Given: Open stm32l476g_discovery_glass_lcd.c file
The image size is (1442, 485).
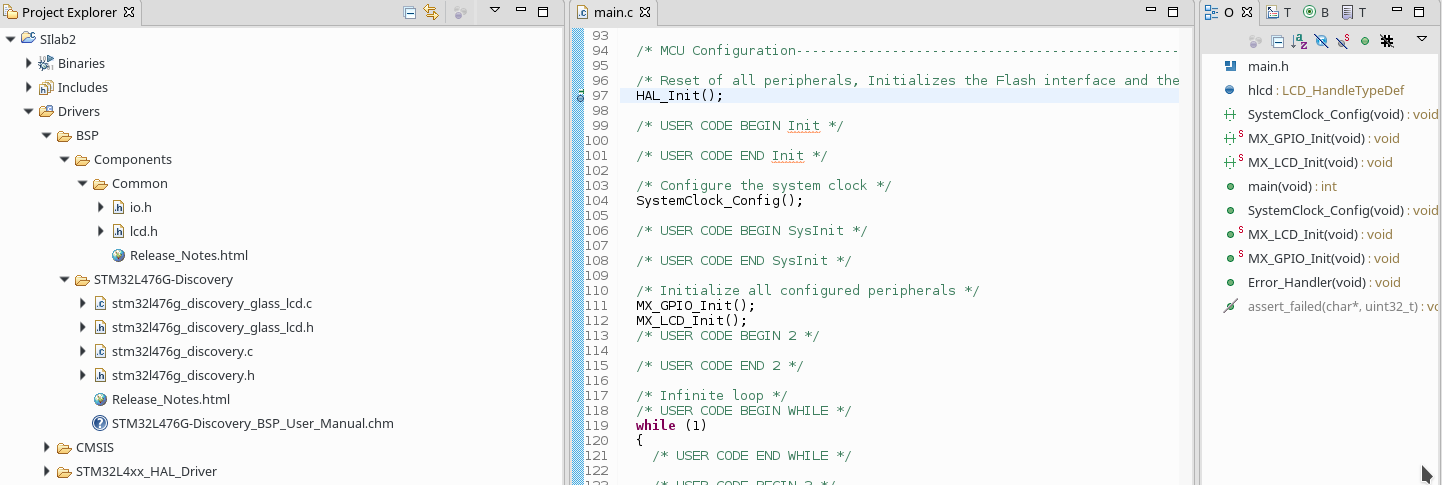Looking at the screenshot, I should (211, 303).
